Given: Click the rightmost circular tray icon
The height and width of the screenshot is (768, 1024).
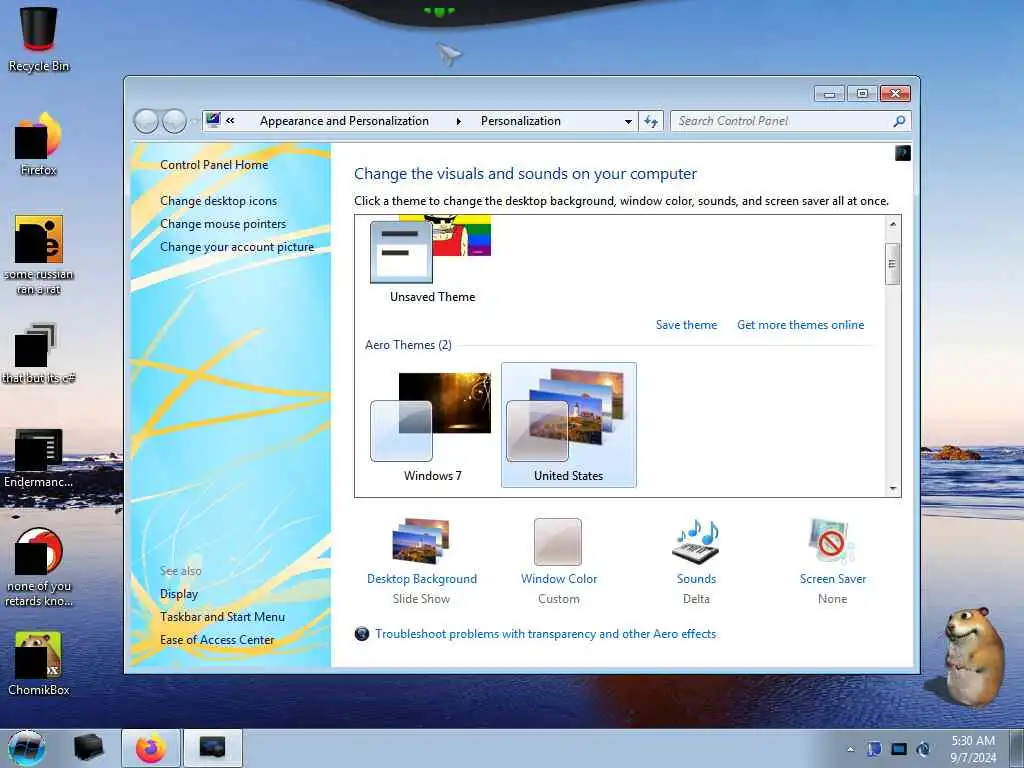Looking at the screenshot, I should click(923, 749).
